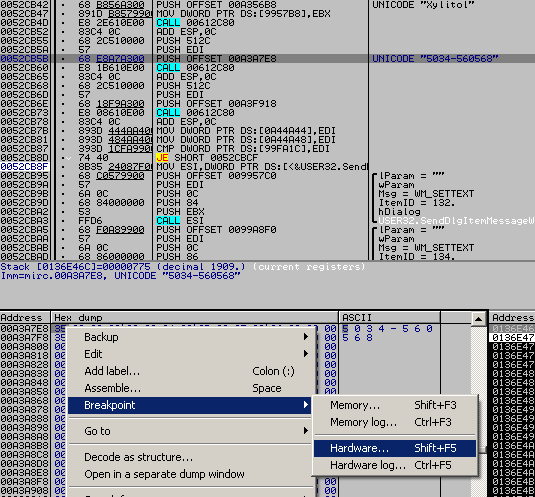Expand the Go to submenu arrow
This screenshot has width=535, height=497.
[306, 431]
